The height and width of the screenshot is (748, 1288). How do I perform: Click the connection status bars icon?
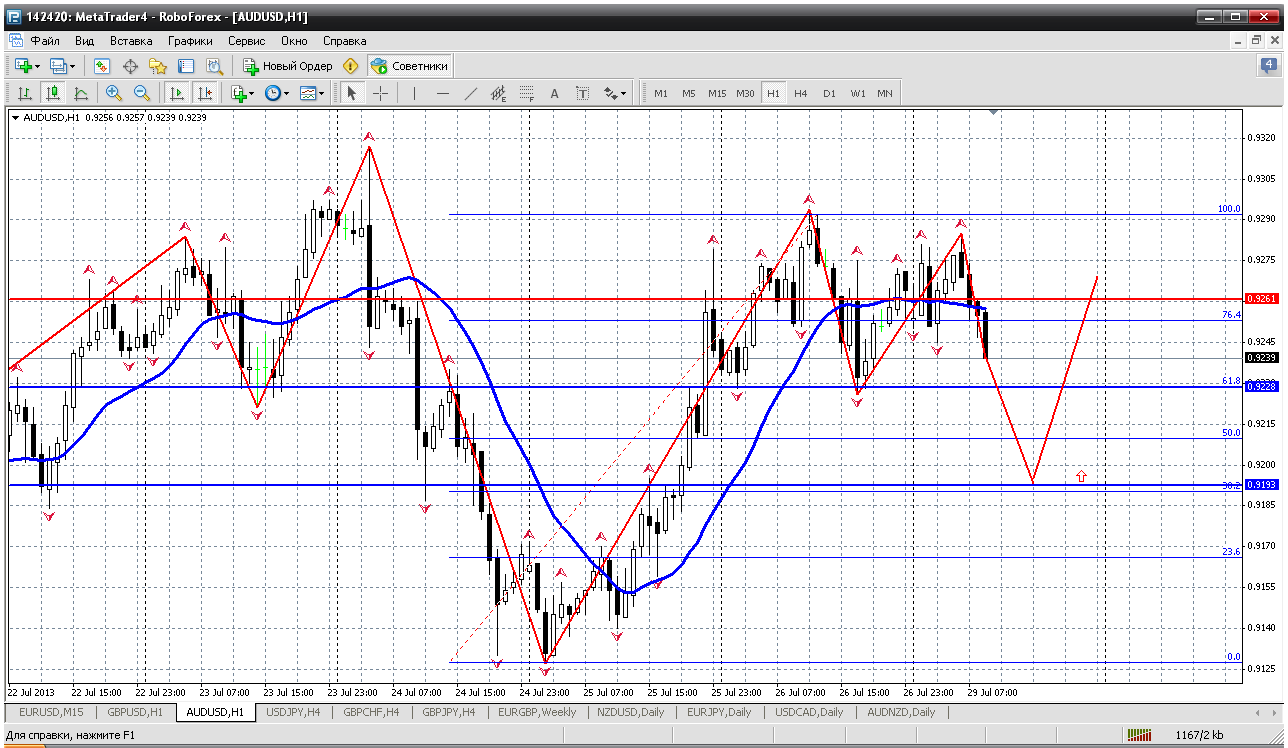point(1140,736)
